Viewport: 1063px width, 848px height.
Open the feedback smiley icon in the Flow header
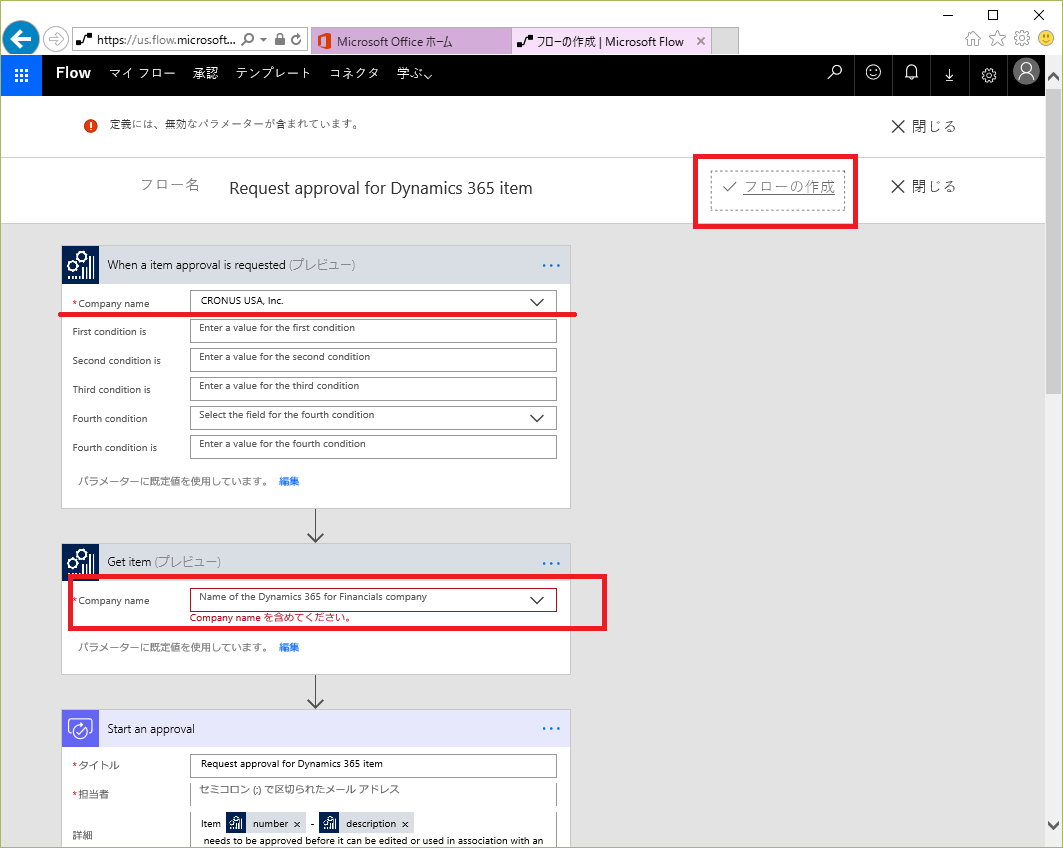click(873, 72)
